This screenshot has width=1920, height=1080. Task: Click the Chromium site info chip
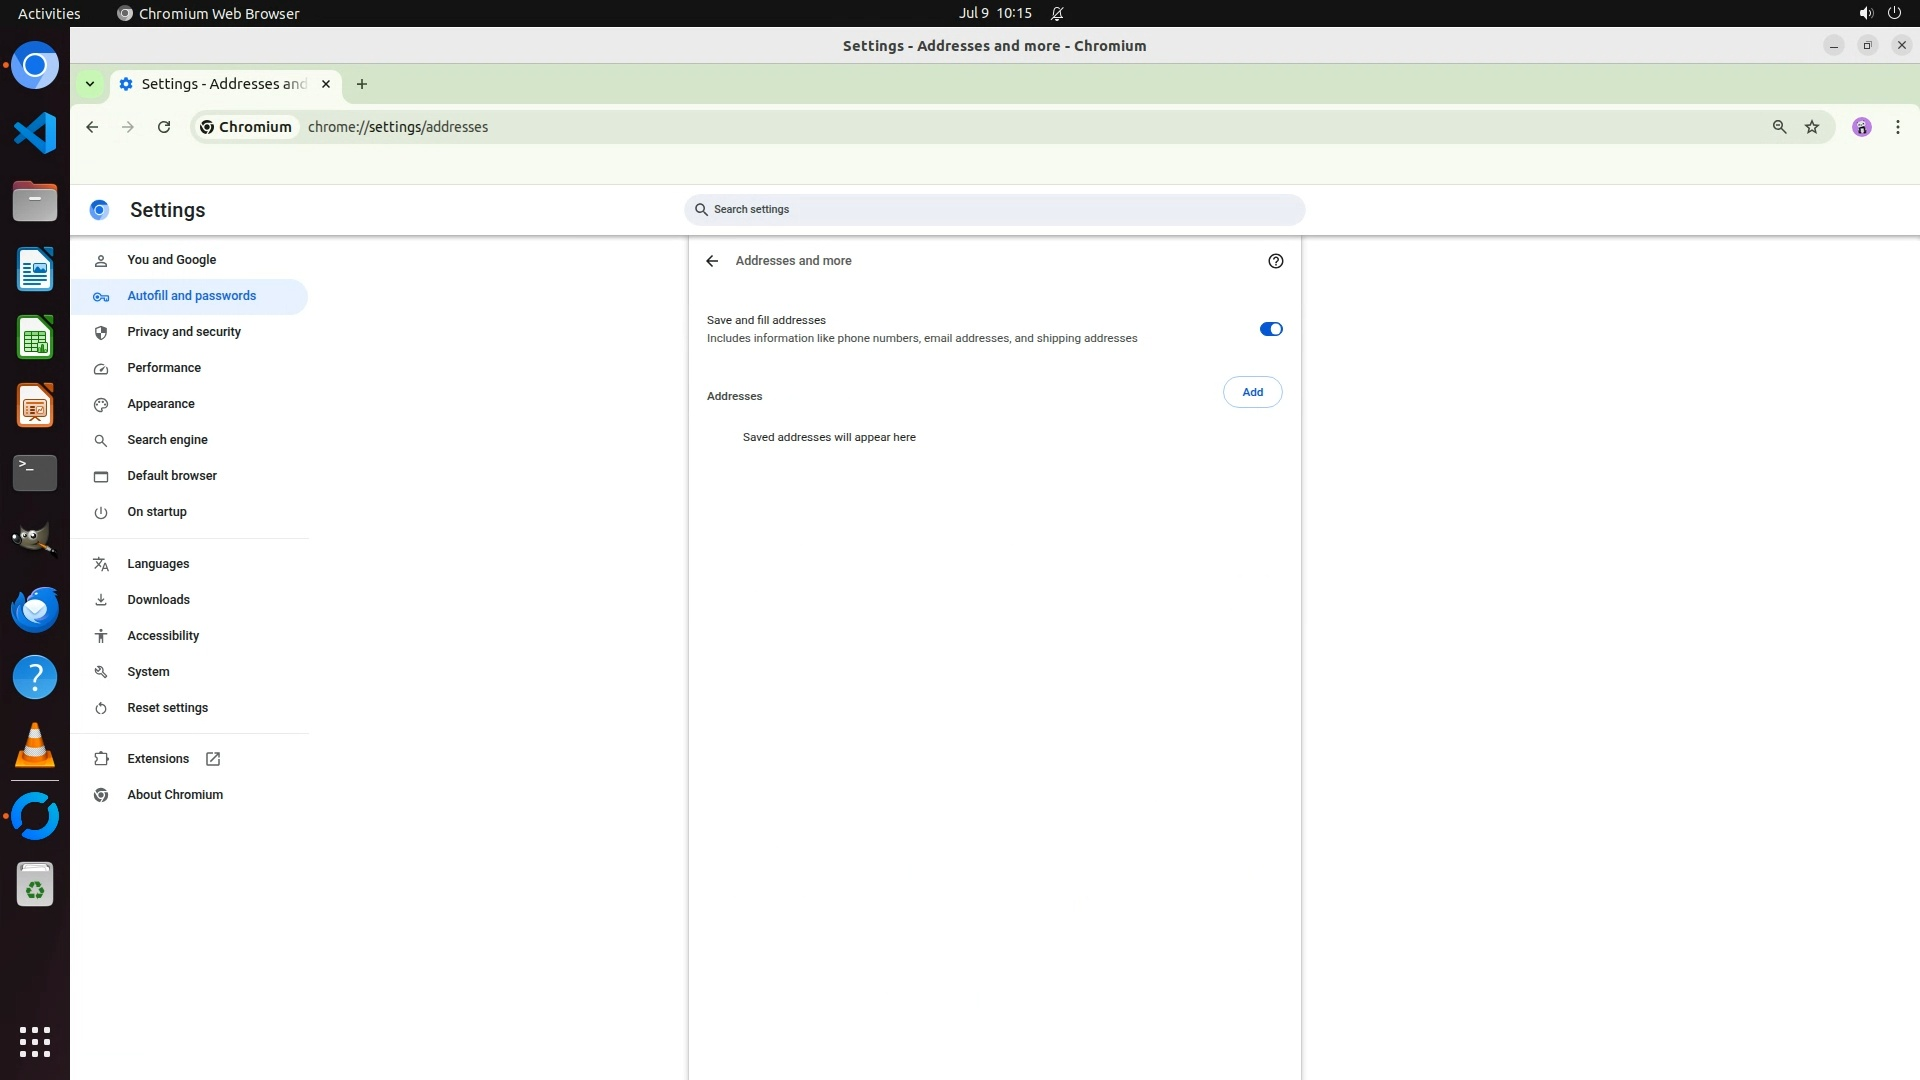click(246, 127)
